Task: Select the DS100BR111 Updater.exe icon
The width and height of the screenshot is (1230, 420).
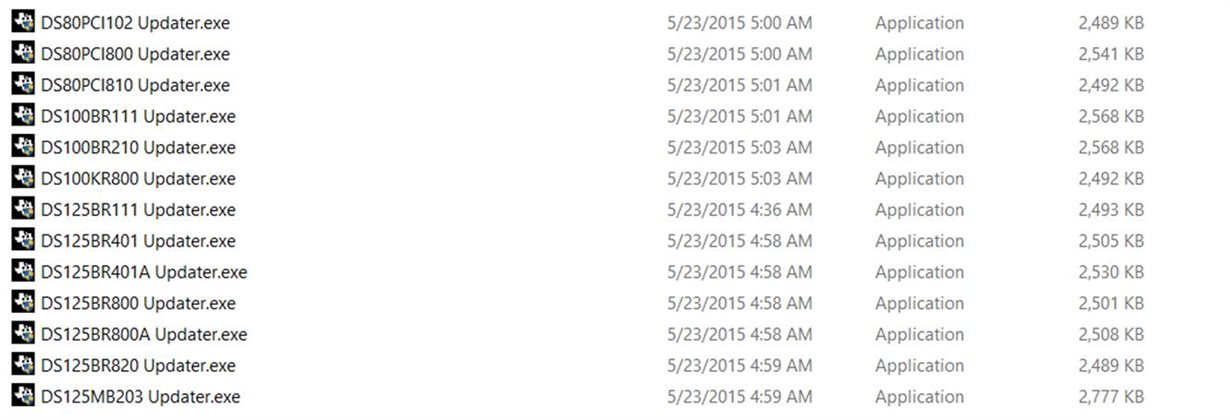Action: click(23, 115)
